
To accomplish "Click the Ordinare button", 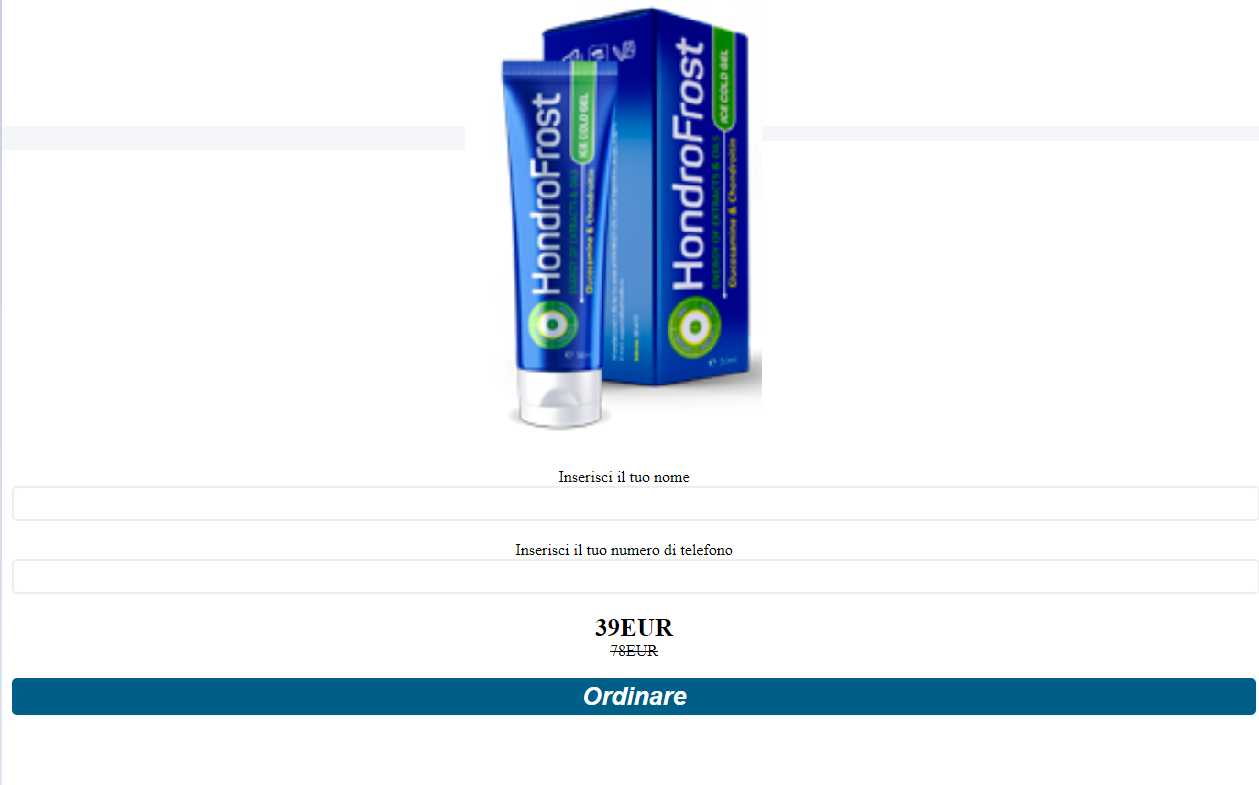I will pos(634,696).
